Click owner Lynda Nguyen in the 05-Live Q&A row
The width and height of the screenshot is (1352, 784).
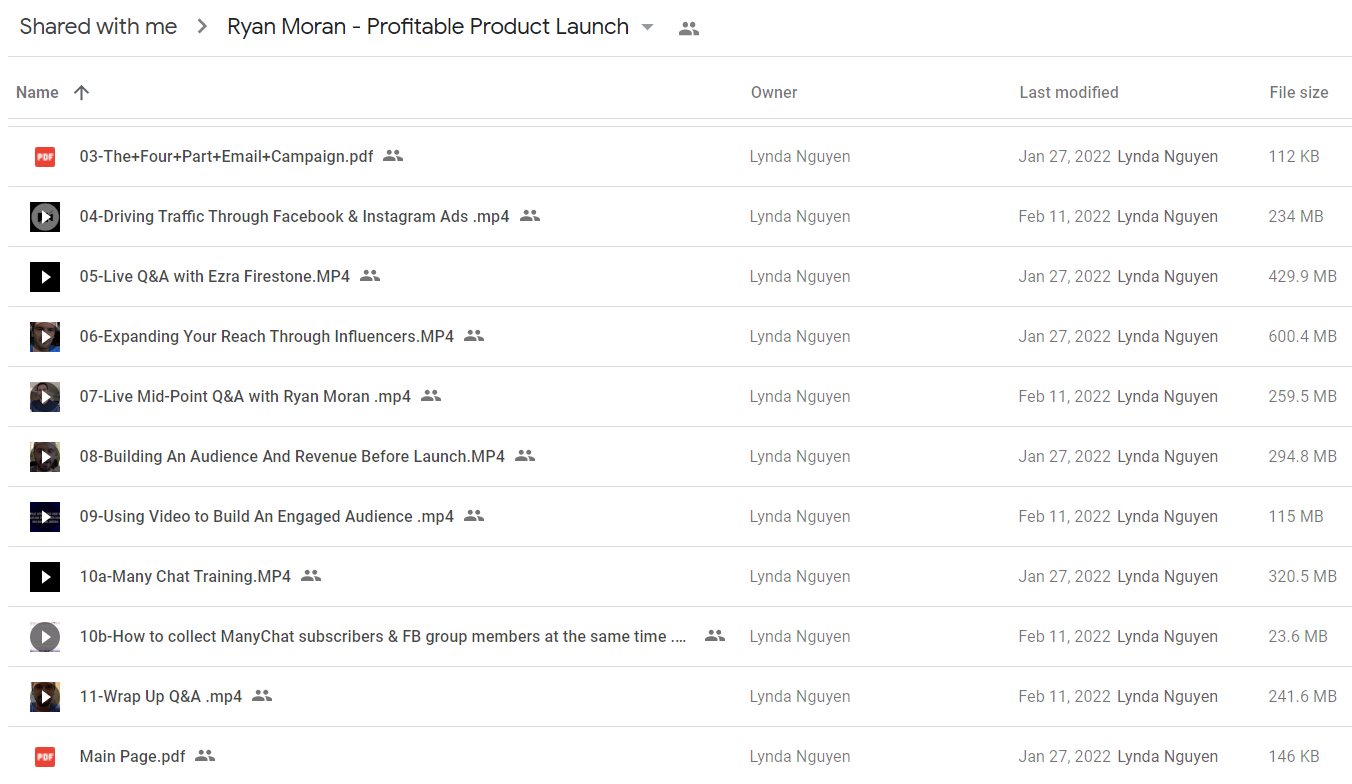800,276
